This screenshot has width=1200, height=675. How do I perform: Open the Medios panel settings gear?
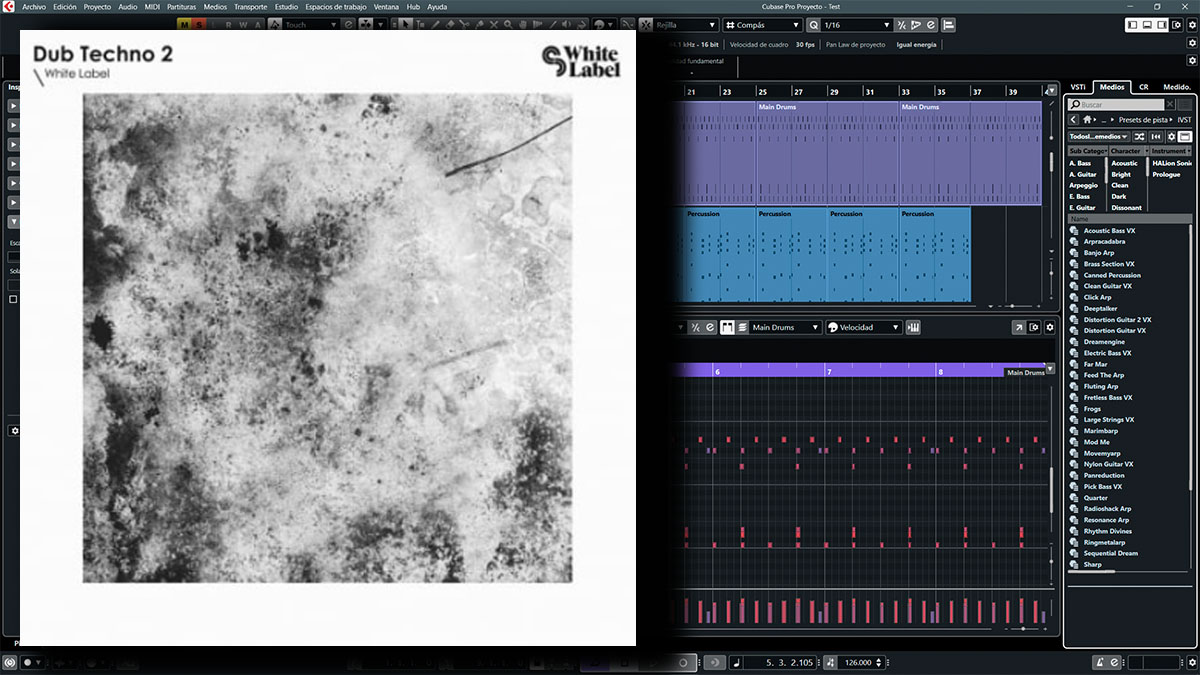pyautogui.click(x=1171, y=136)
